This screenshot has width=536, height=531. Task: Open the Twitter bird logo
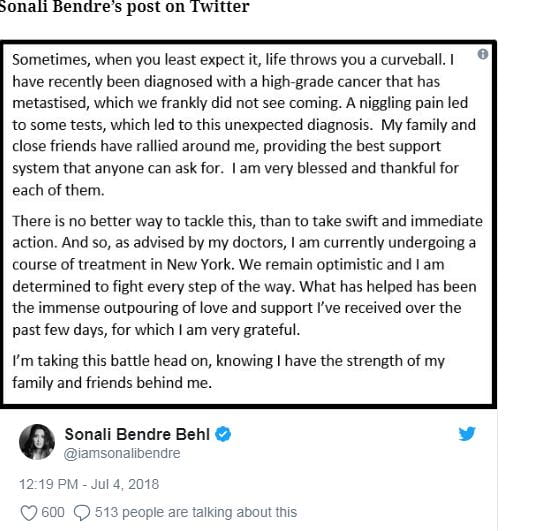coord(467,434)
